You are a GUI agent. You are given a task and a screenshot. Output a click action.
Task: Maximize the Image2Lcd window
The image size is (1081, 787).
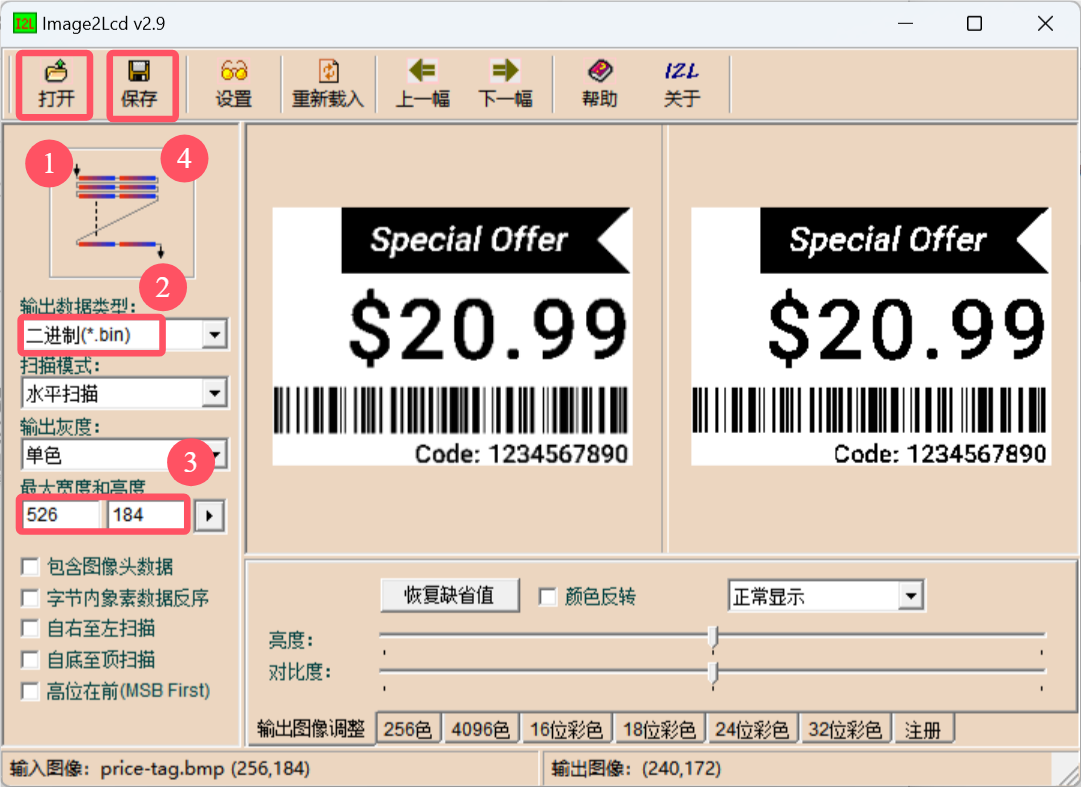974,23
